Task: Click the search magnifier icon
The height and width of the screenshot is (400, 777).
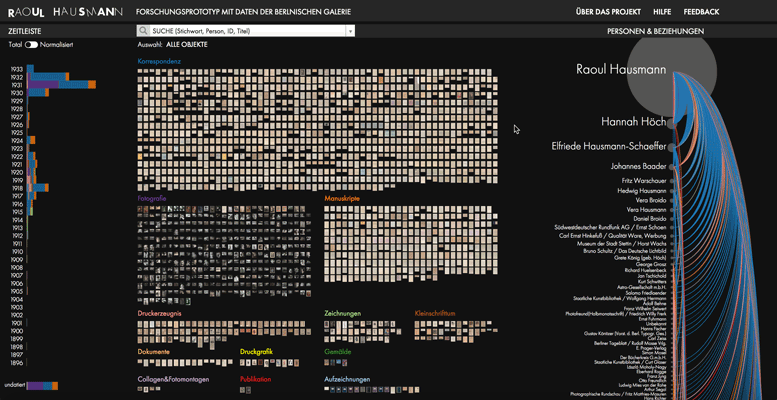Action: click(144, 31)
